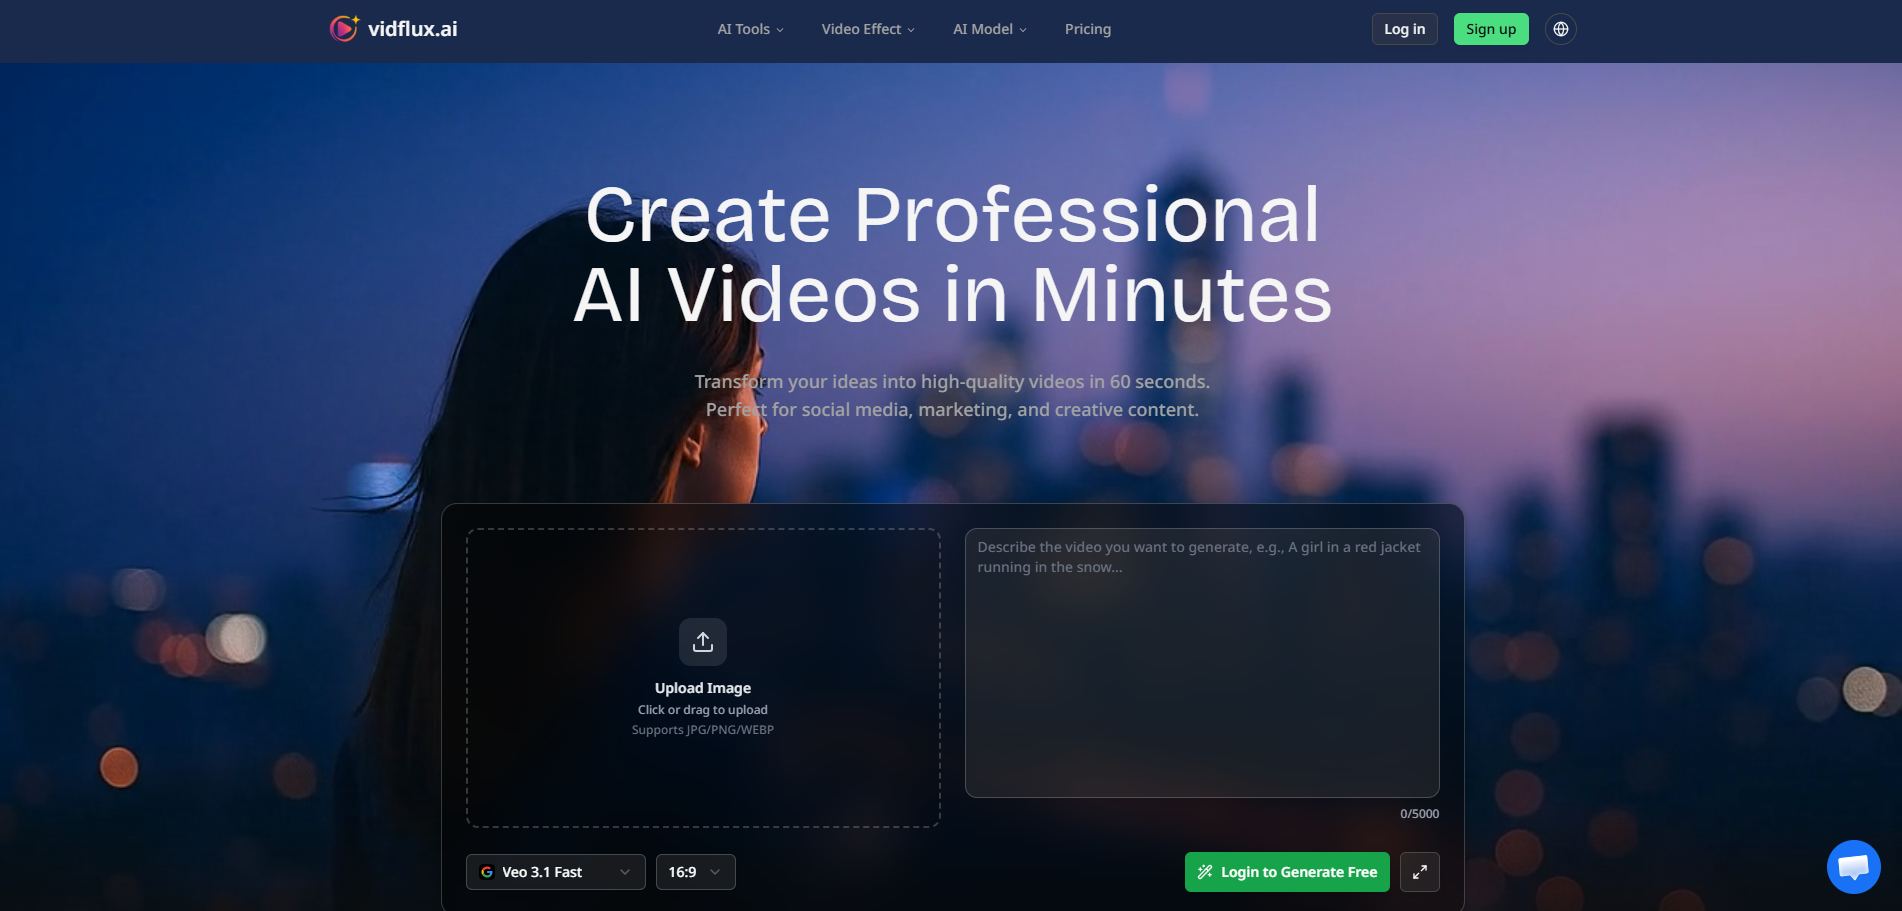1902x911 pixels.
Task: Open the 16:9 aspect ratio dropdown
Action: (x=695, y=871)
